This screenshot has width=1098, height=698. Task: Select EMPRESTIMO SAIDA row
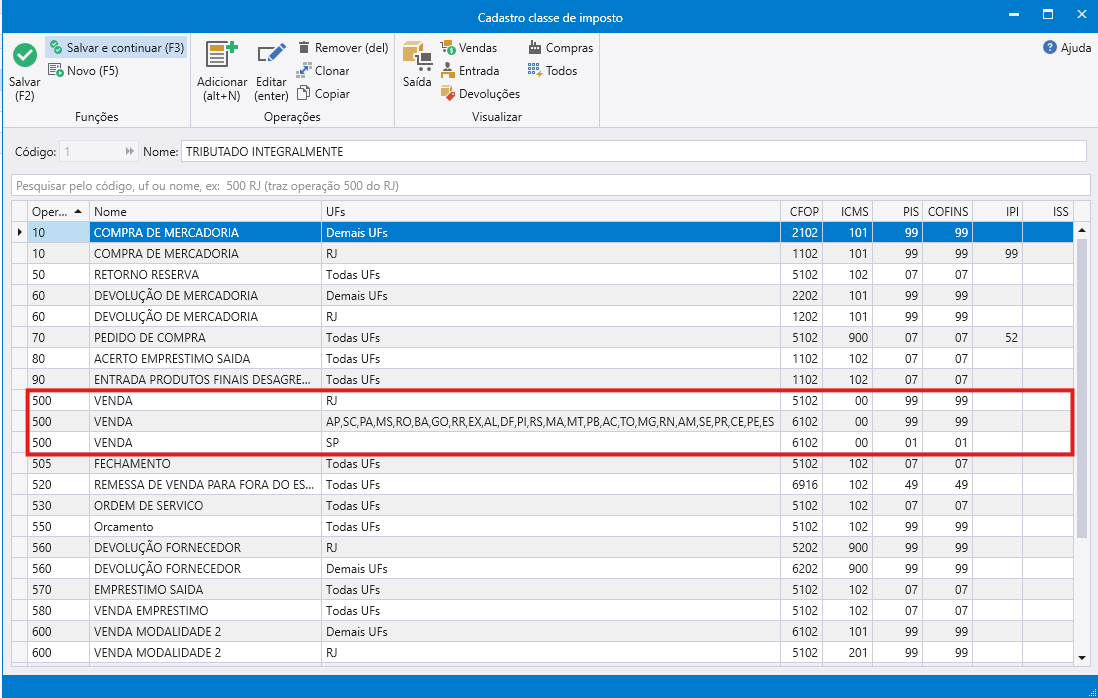click(543, 589)
